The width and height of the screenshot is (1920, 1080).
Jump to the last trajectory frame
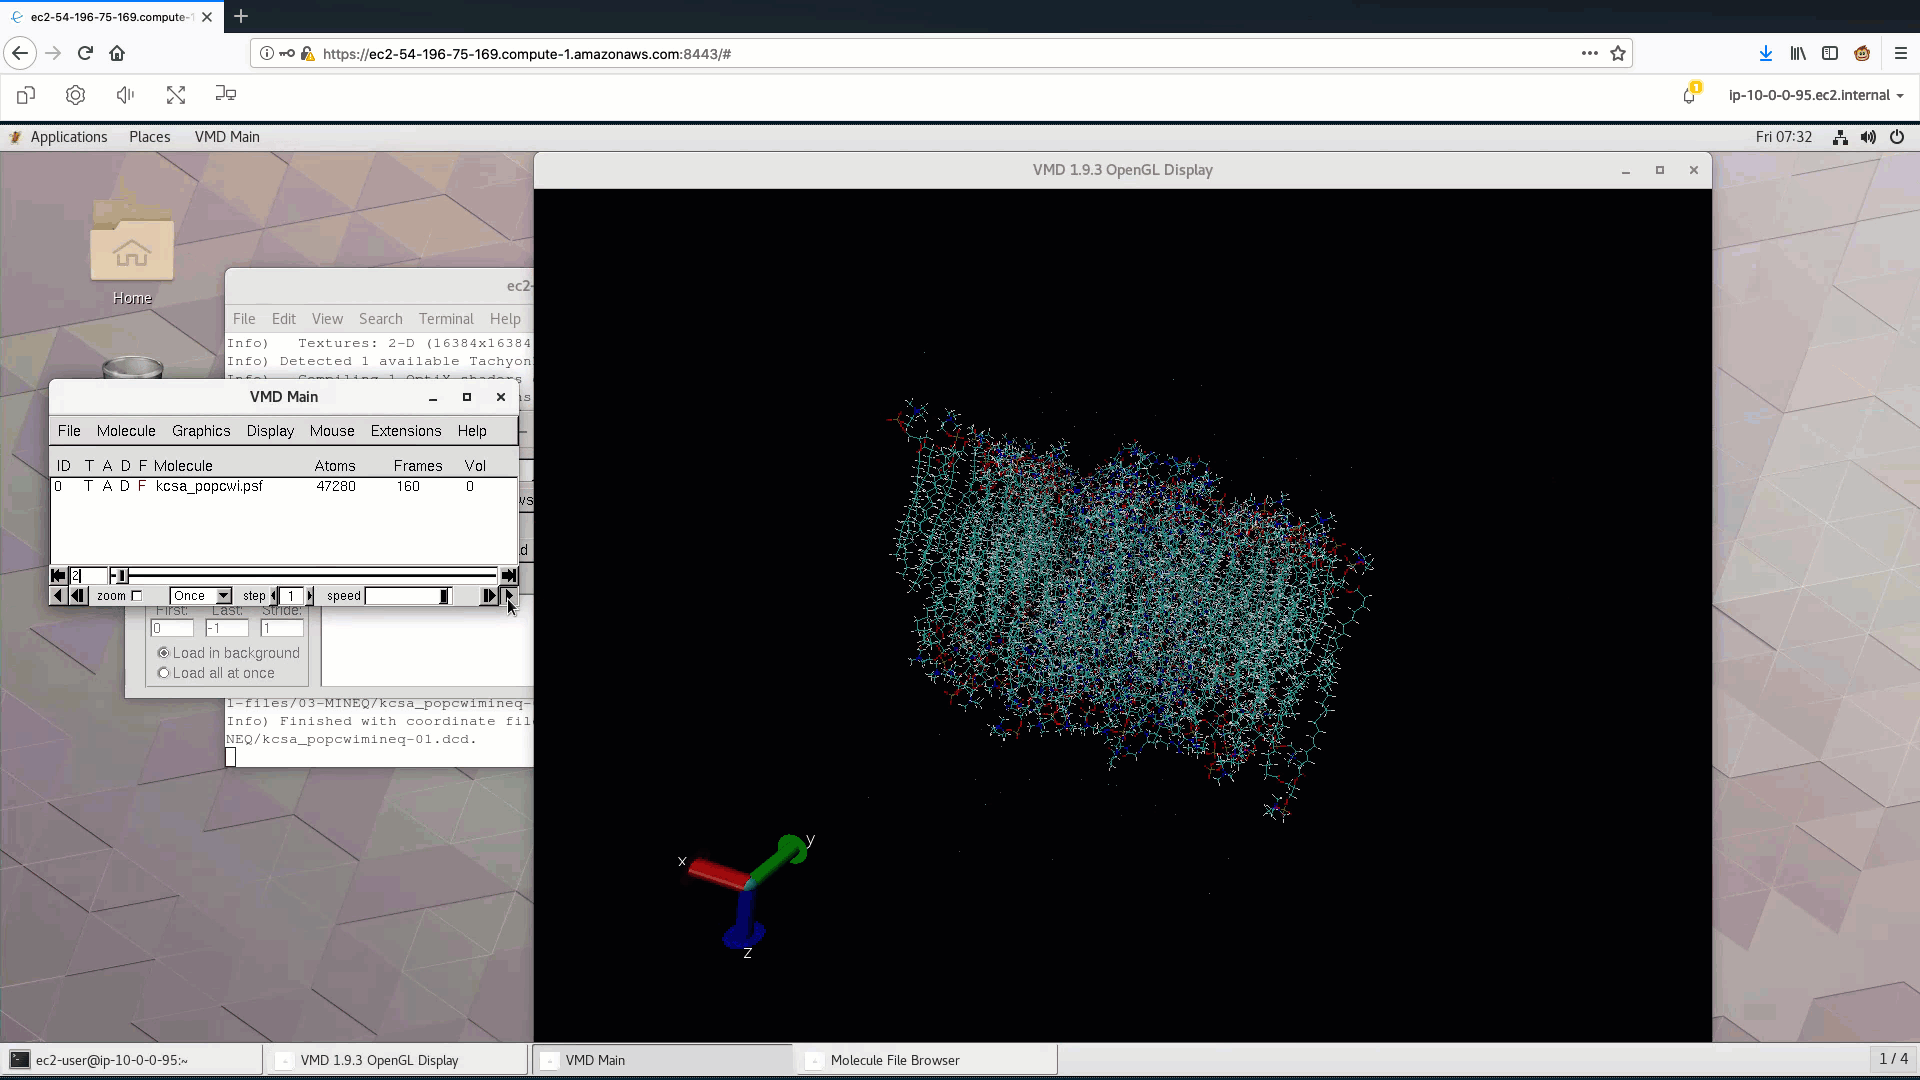[509, 576]
